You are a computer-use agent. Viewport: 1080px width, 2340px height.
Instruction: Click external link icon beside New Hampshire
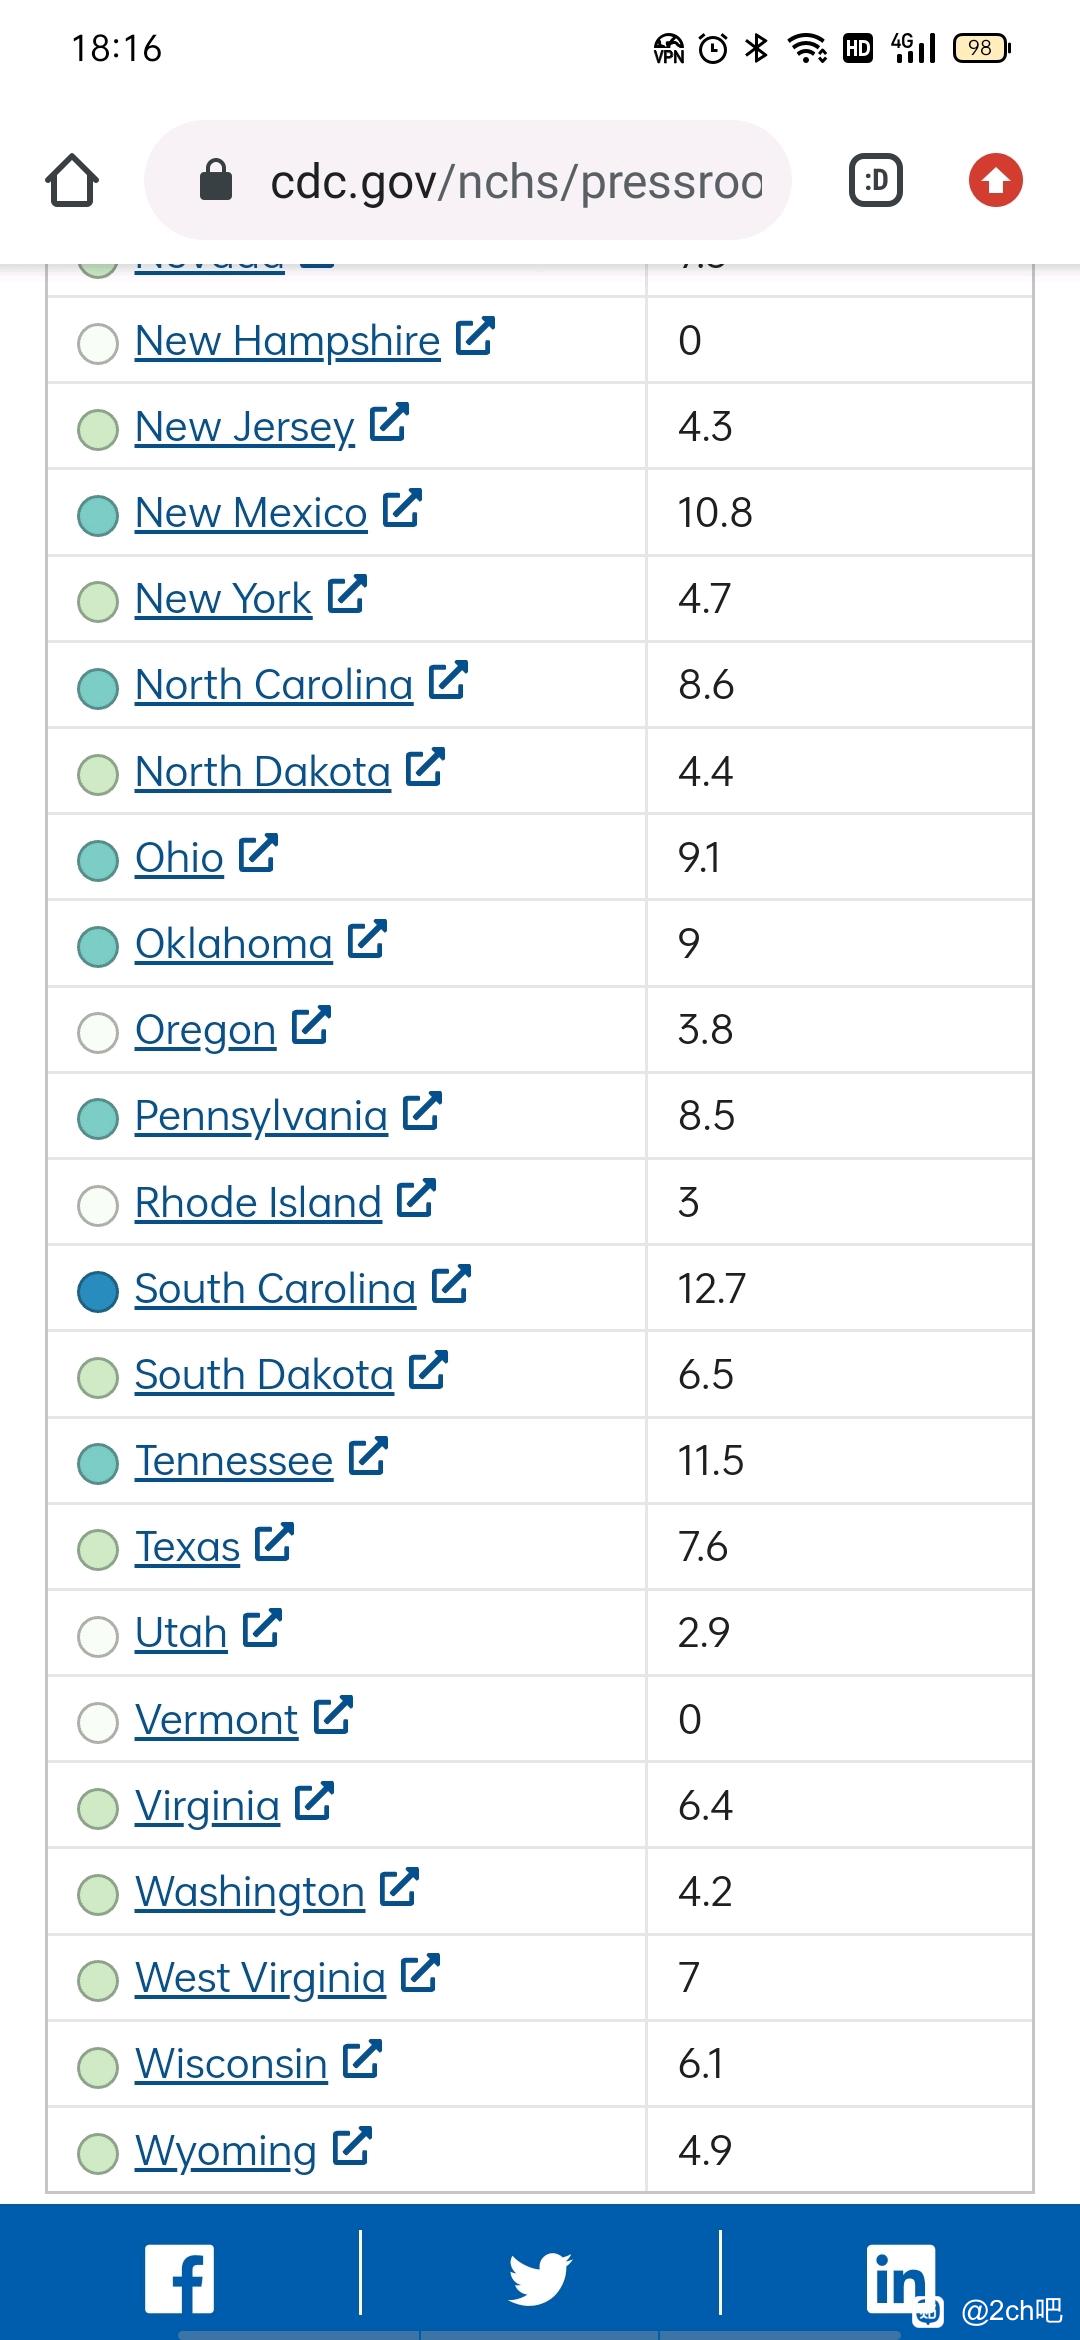pos(475,336)
